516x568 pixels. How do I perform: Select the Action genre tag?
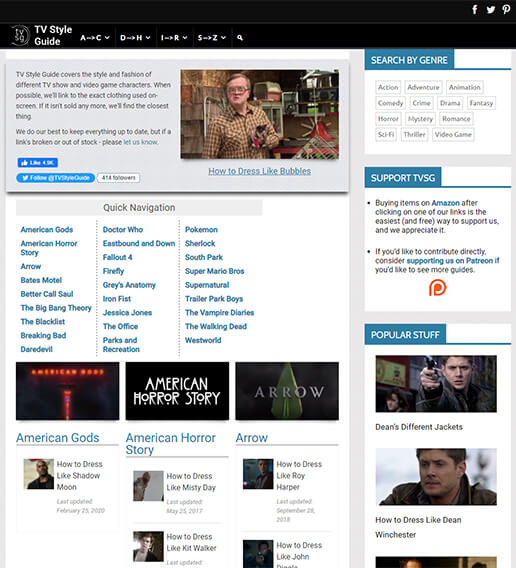[x=388, y=87]
